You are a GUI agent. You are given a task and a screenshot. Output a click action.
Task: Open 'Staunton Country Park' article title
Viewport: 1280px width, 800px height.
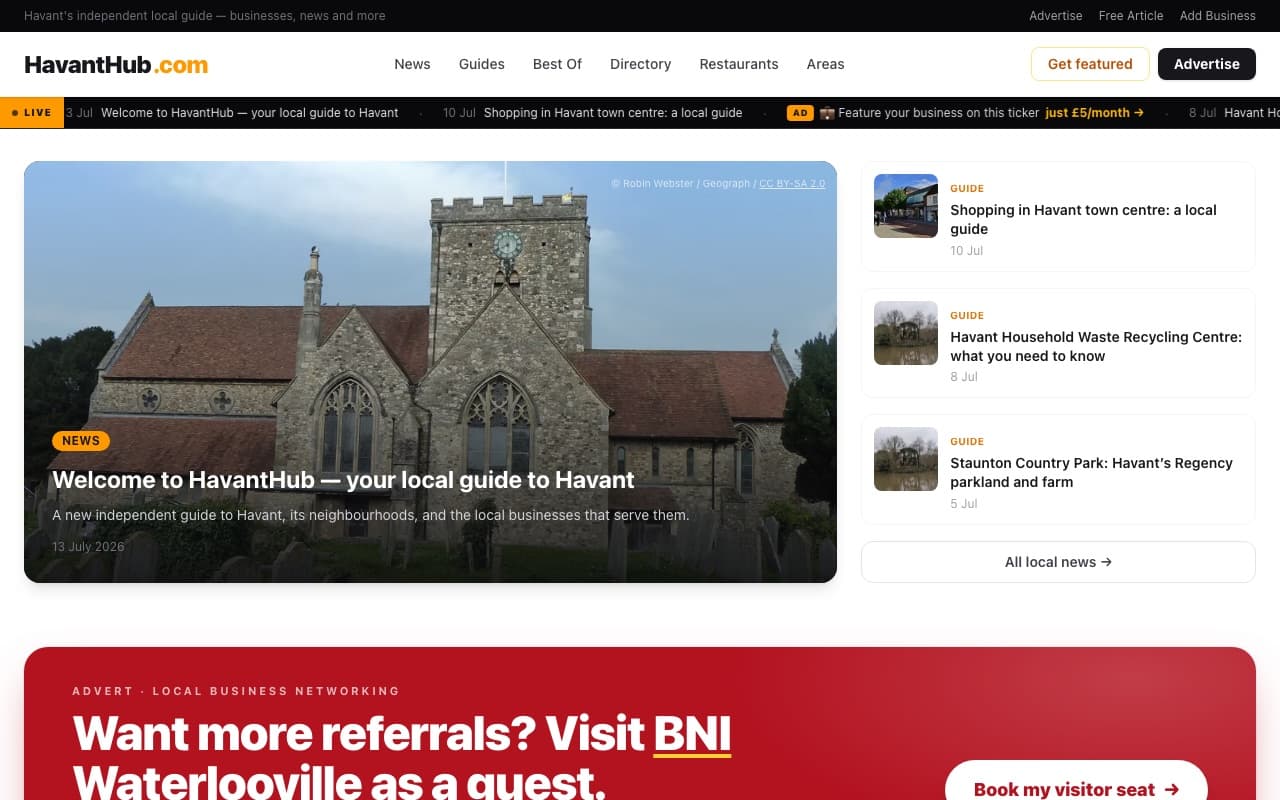1091,472
